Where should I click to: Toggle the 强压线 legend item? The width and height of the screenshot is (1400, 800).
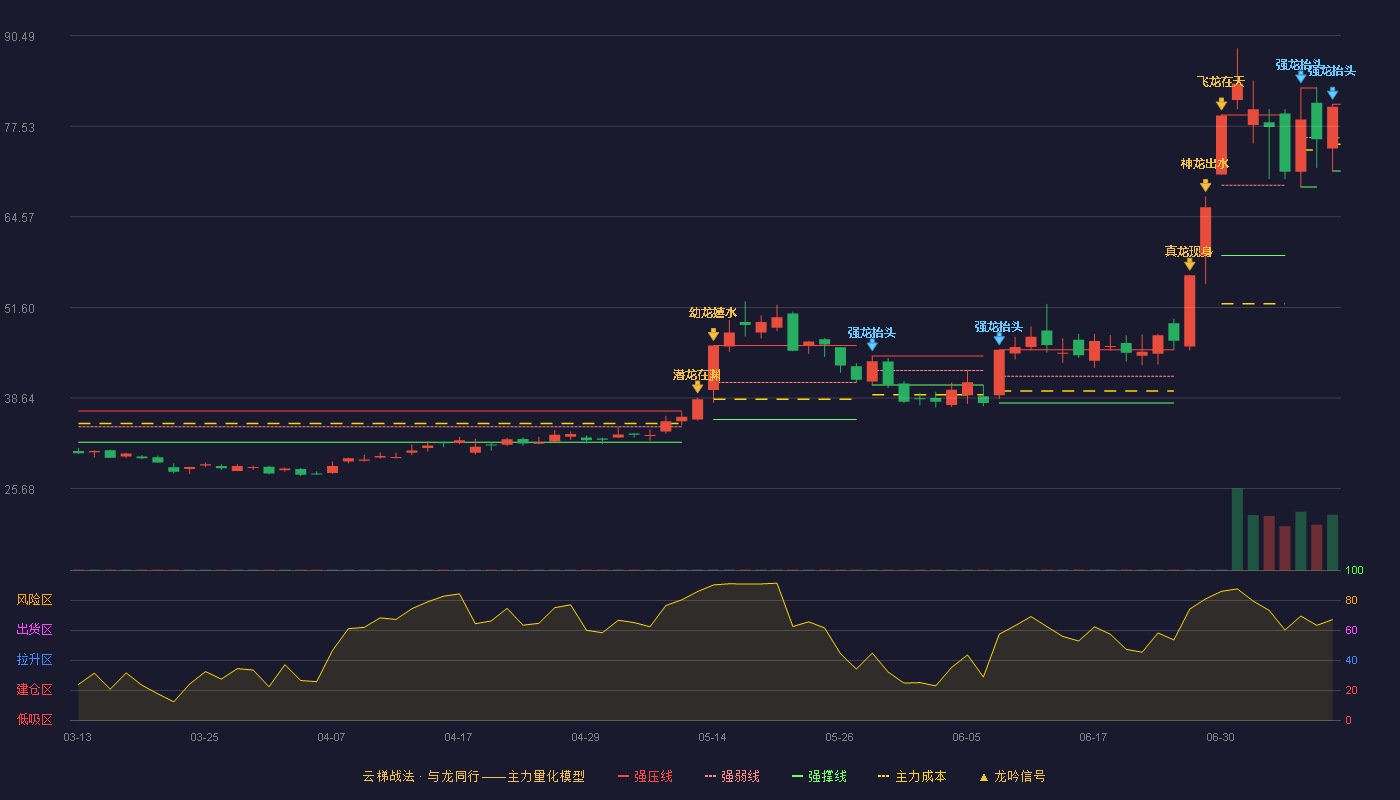pyautogui.click(x=645, y=776)
